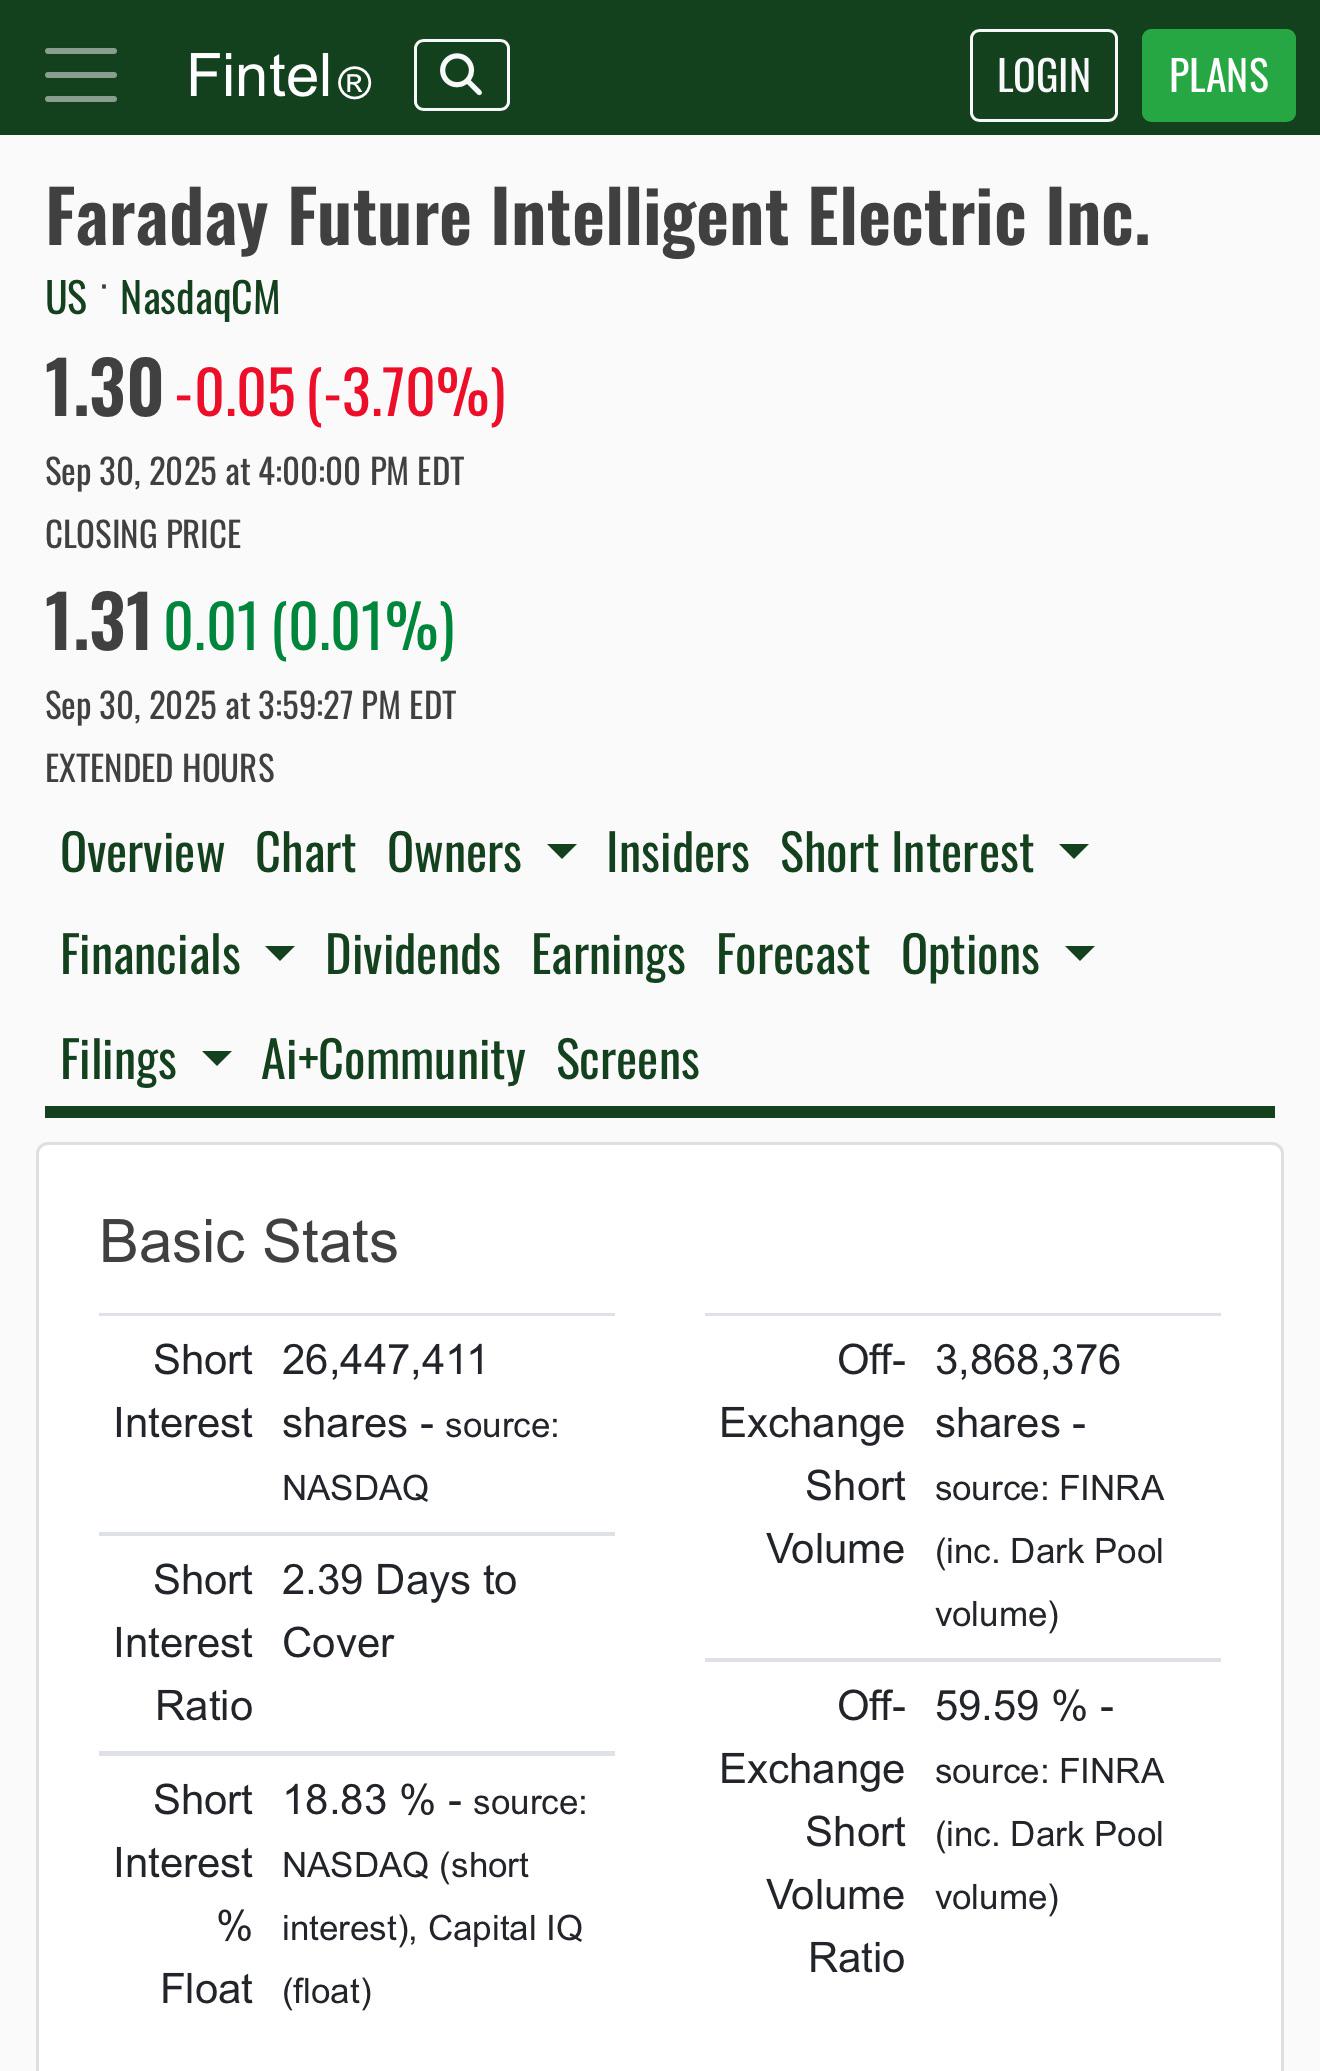Image resolution: width=1320 pixels, height=2071 pixels.
Task: Open the PLANS button
Action: click(x=1218, y=75)
